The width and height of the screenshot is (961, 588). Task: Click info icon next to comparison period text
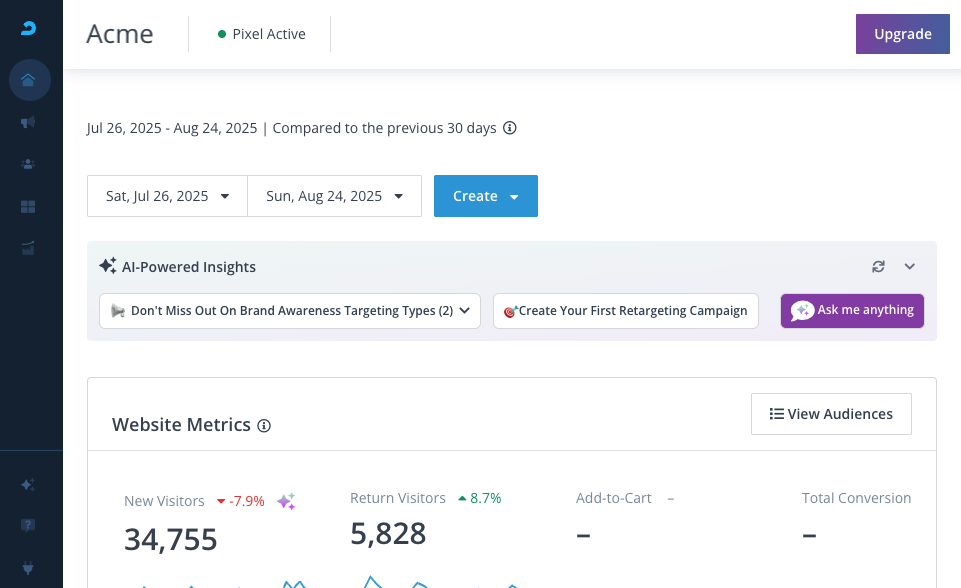tap(510, 128)
